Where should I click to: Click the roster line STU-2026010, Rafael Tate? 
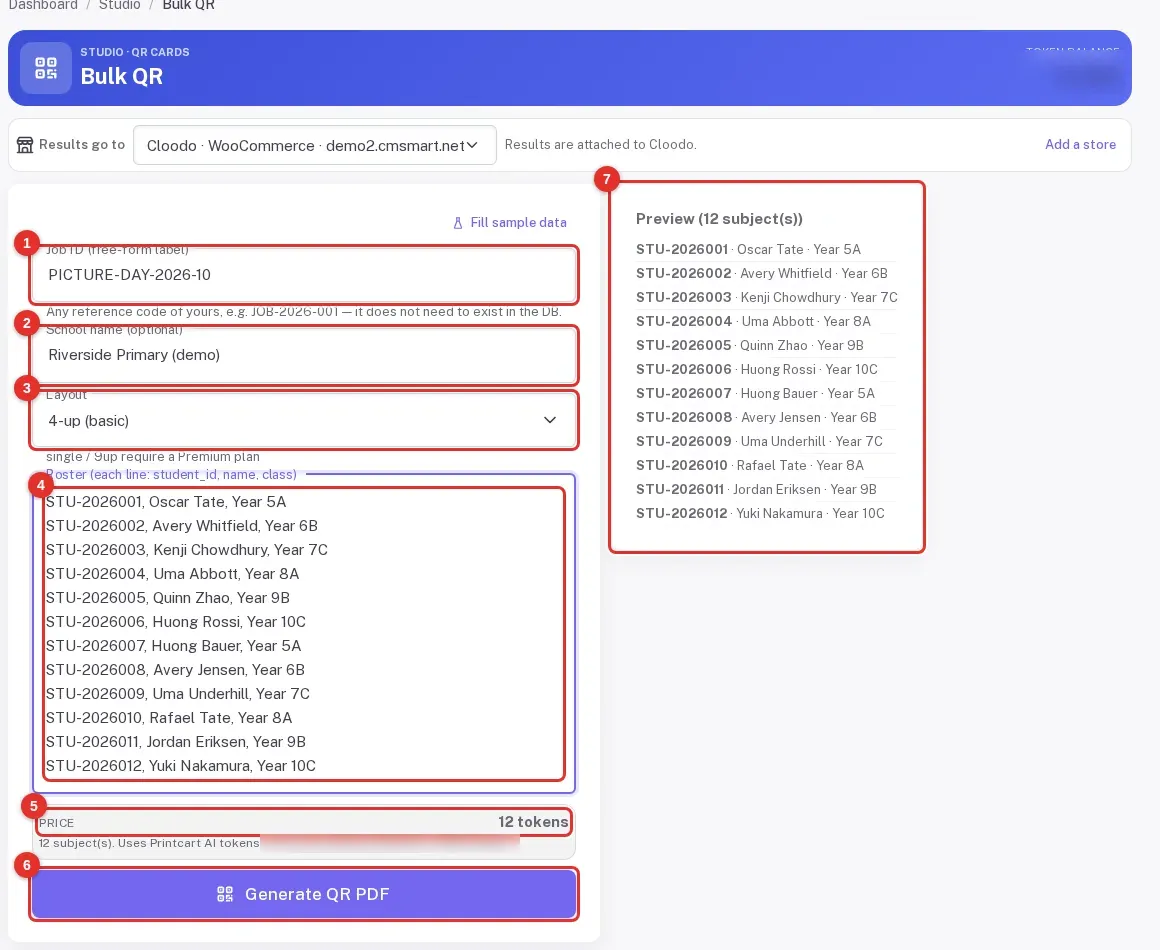[x=169, y=718]
